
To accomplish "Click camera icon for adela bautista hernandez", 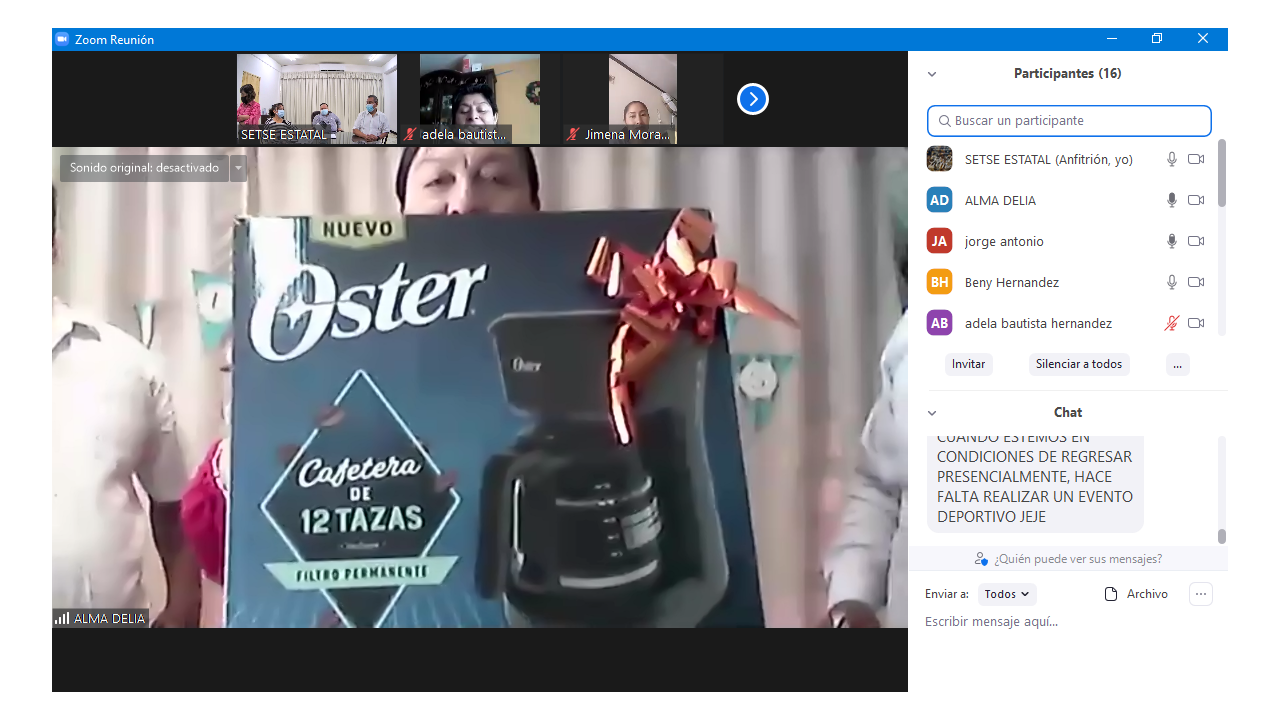I will tap(1196, 323).
